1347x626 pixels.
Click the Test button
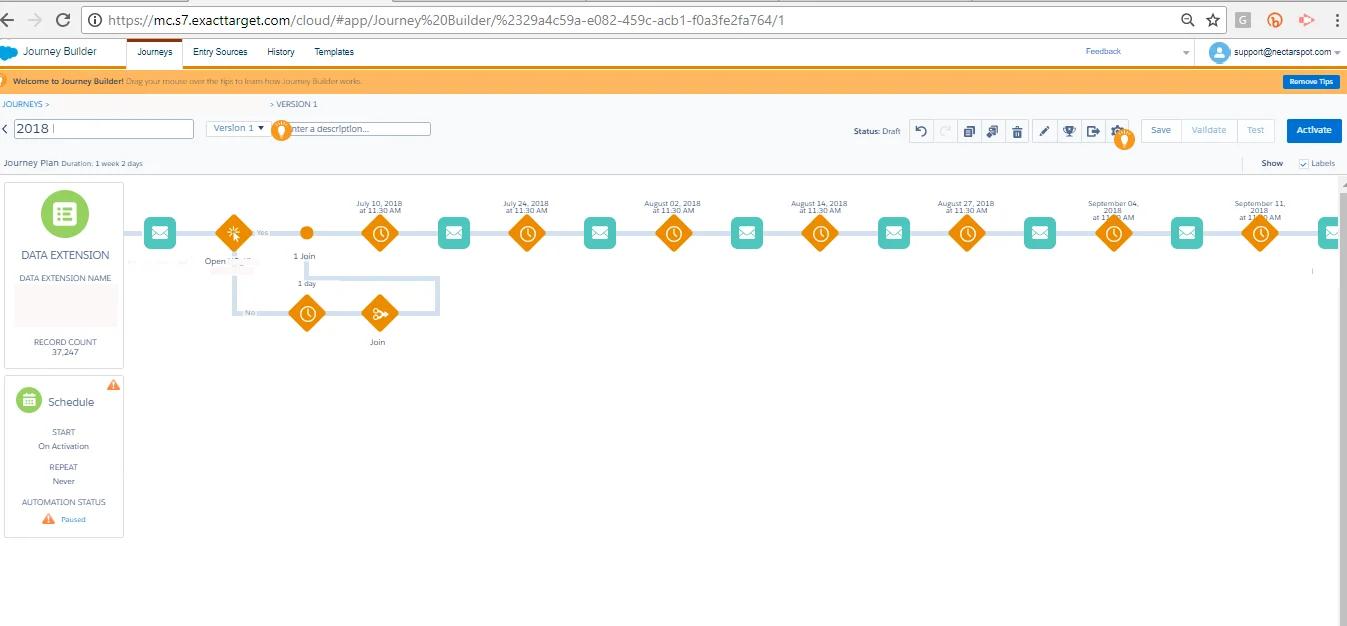[1255, 130]
